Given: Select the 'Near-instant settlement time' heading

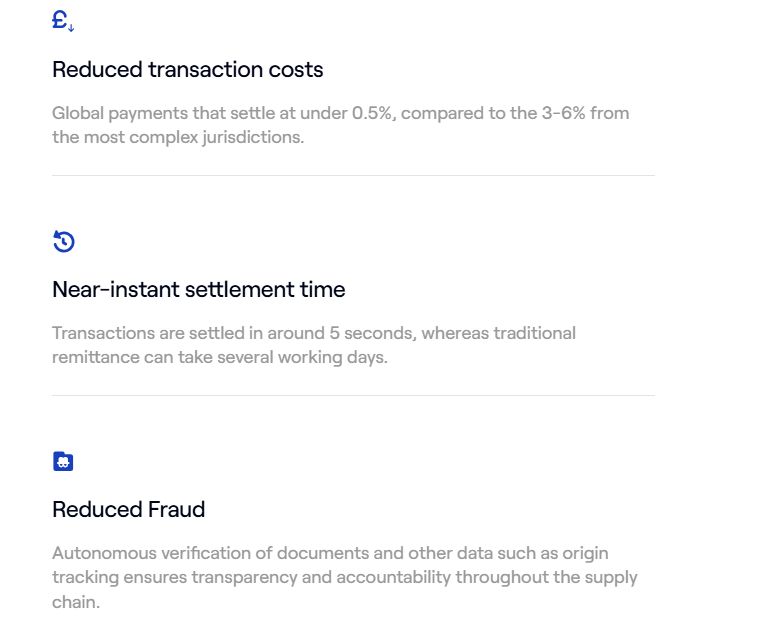Looking at the screenshot, I should pyautogui.click(x=199, y=289).
